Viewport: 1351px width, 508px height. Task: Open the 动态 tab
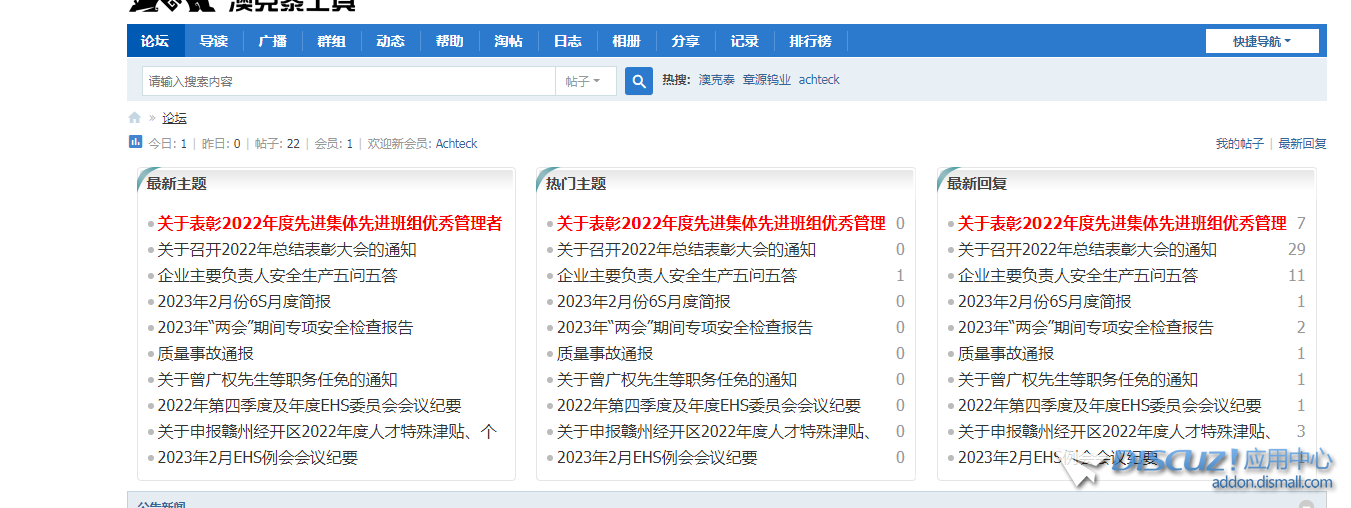391,41
